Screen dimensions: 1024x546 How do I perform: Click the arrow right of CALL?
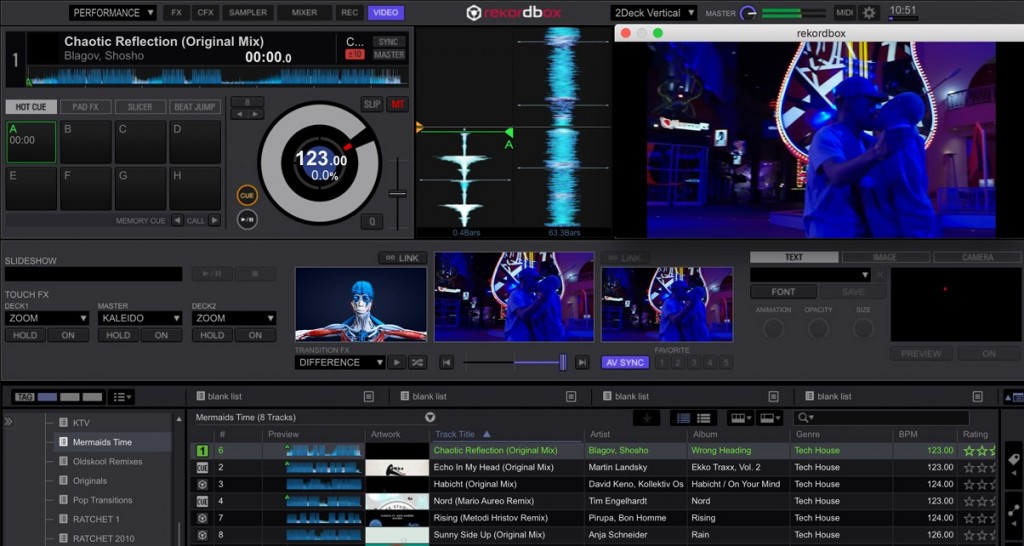214,221
